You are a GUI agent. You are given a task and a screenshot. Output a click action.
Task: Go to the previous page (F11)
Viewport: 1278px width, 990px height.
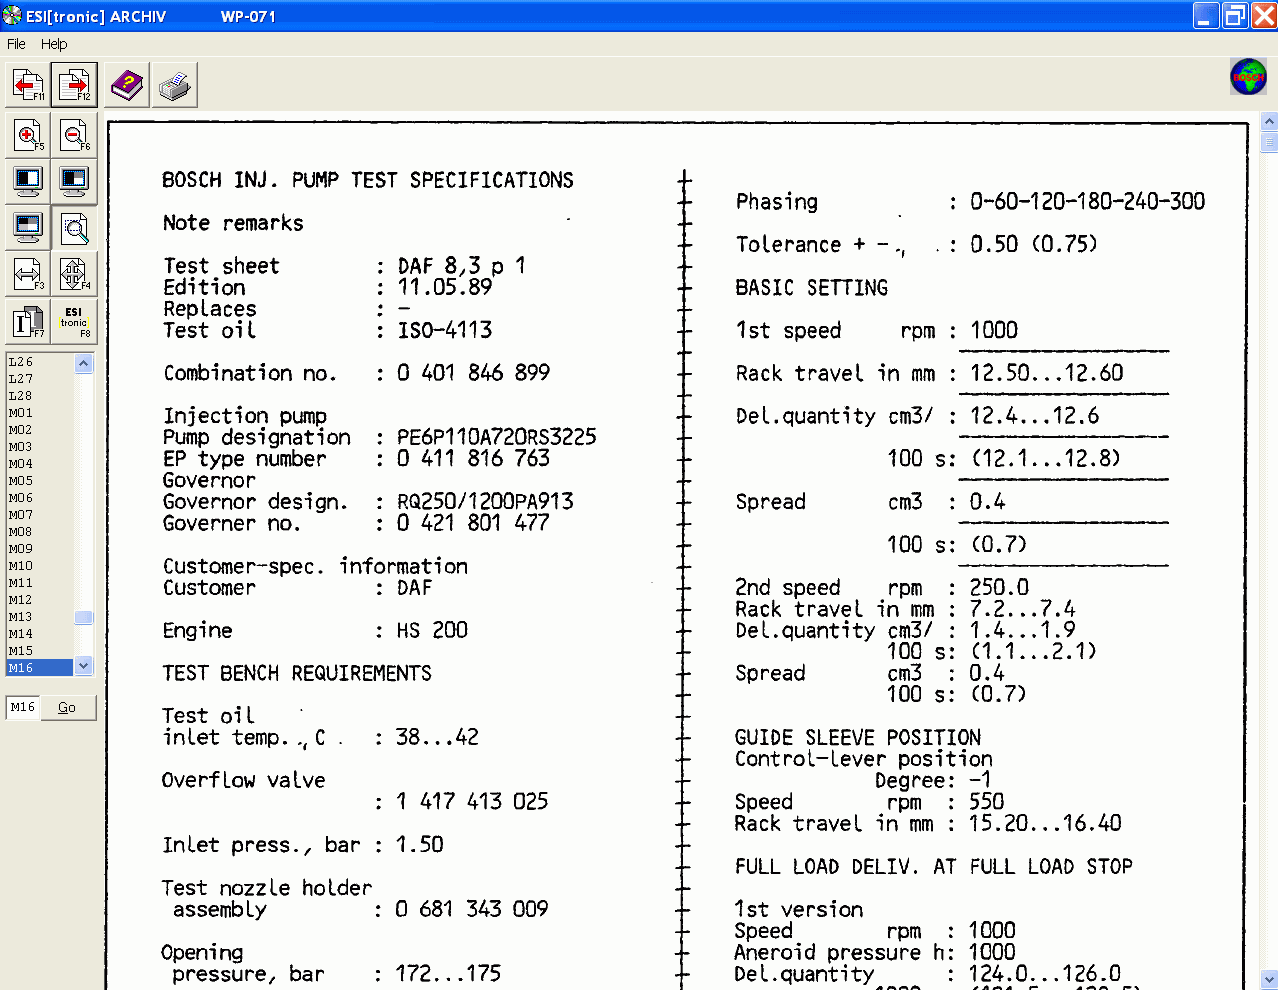point(28,85)
